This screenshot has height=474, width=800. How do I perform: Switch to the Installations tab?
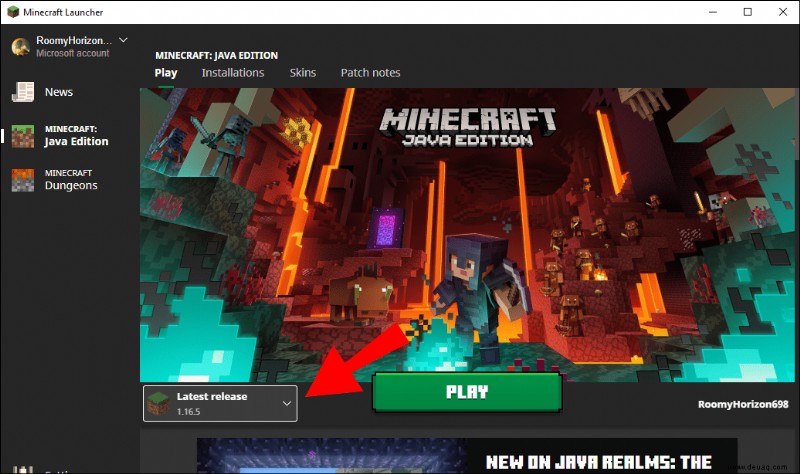pyautogui.click(x=233, y=73)
